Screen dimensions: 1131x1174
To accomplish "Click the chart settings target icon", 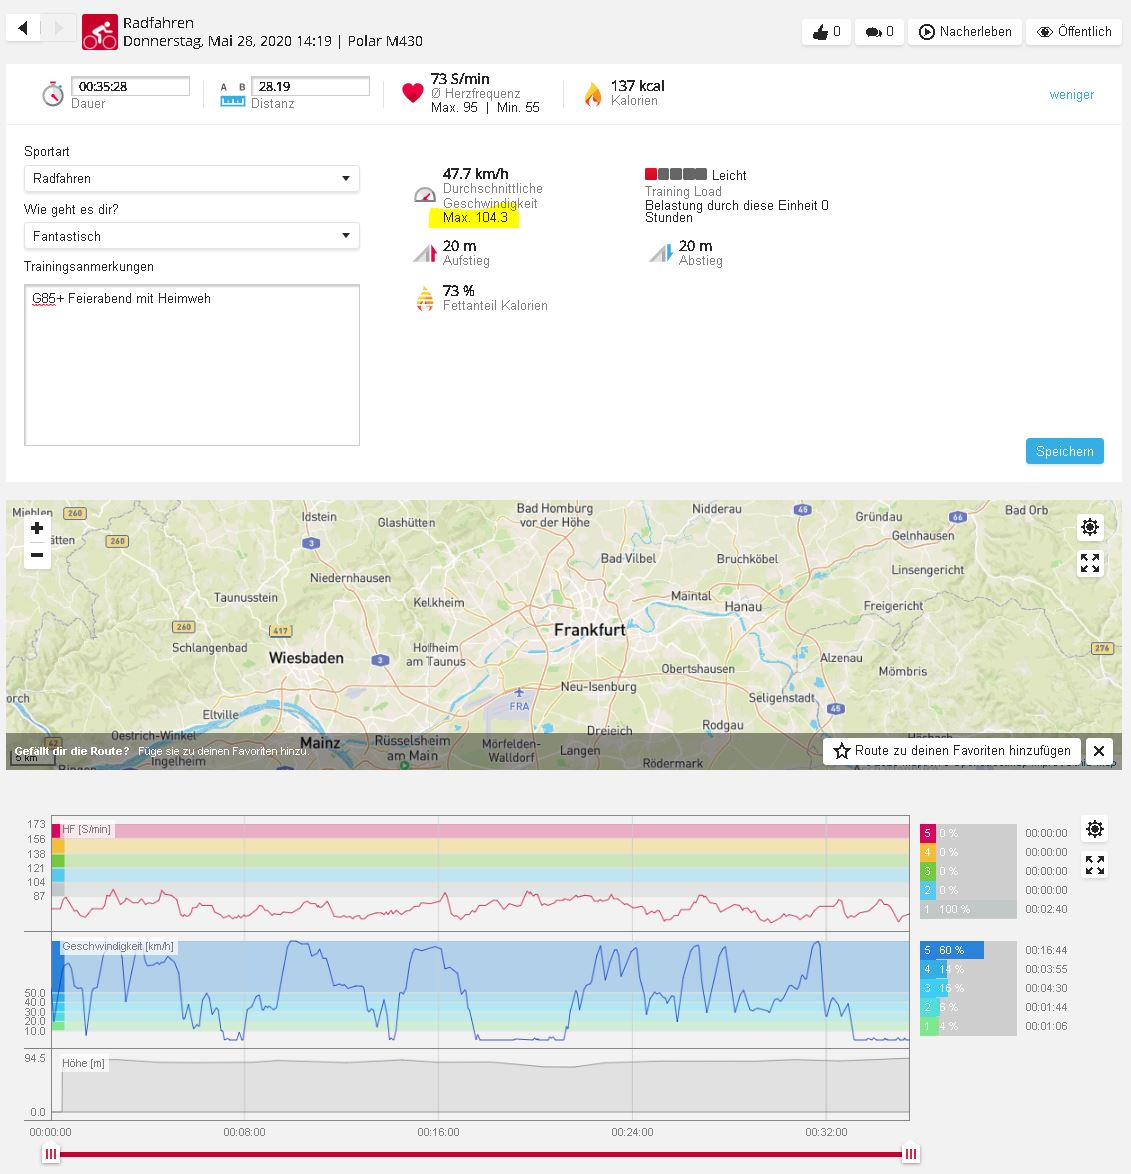I will click(x=1095, y=829).
